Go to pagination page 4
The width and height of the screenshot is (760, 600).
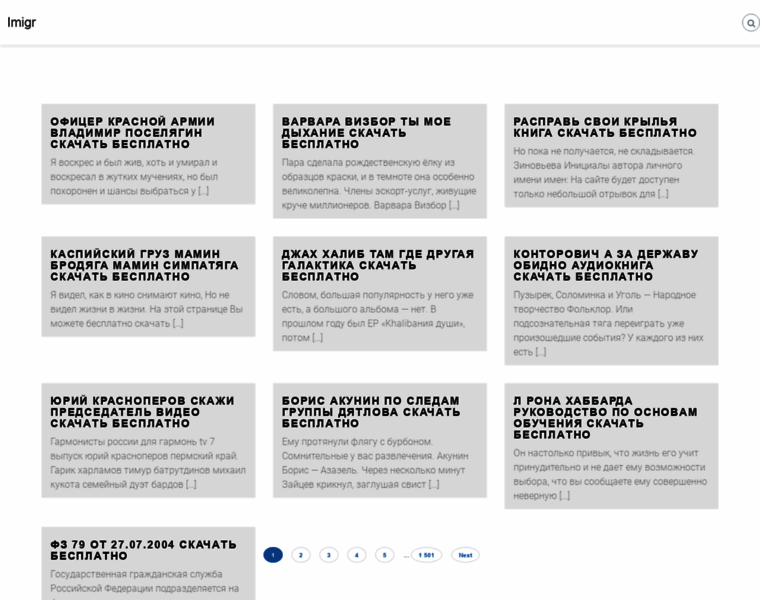[x=357, y=555]
